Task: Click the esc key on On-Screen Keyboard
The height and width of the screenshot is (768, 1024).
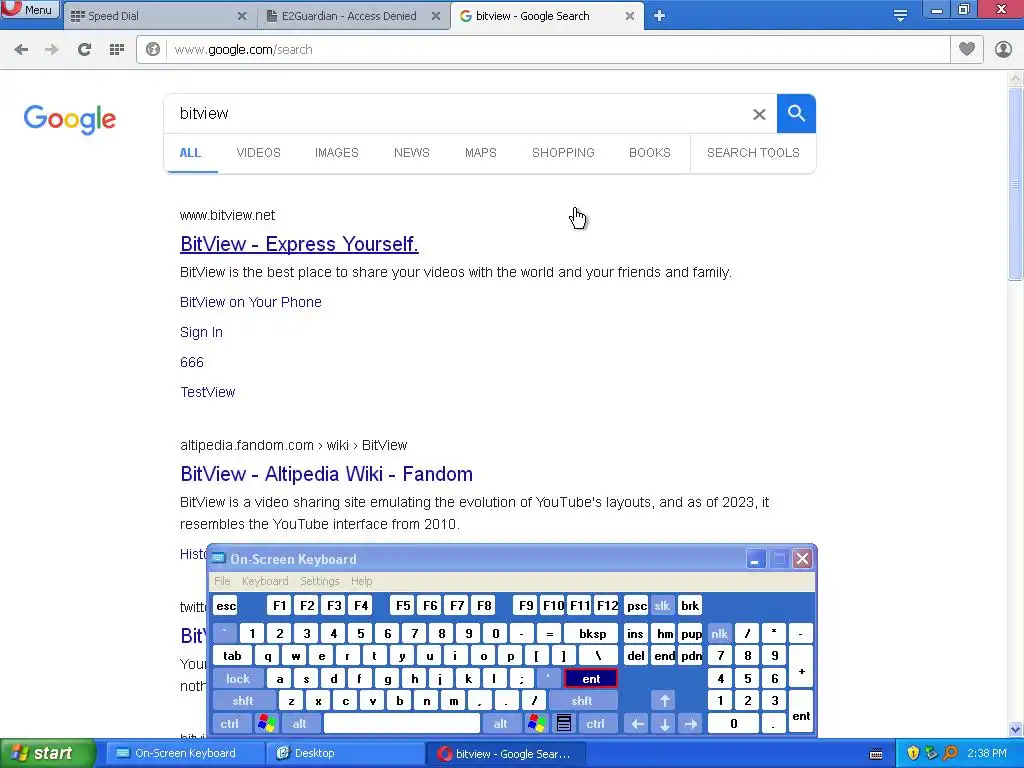Action: 226,606
